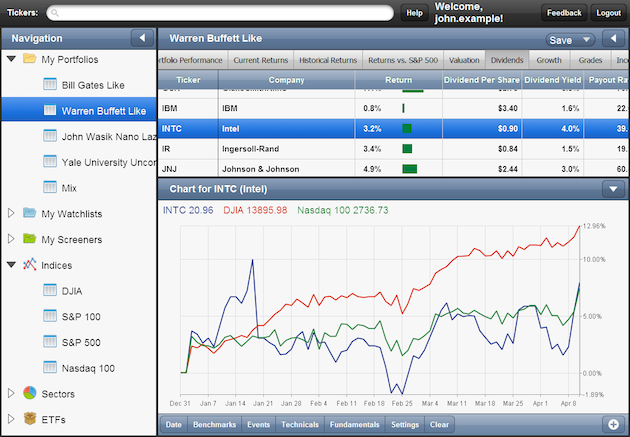Collapse the Navigation panel with arrow button
Viewport: 630px width, 437px height.
coord(142,38)
